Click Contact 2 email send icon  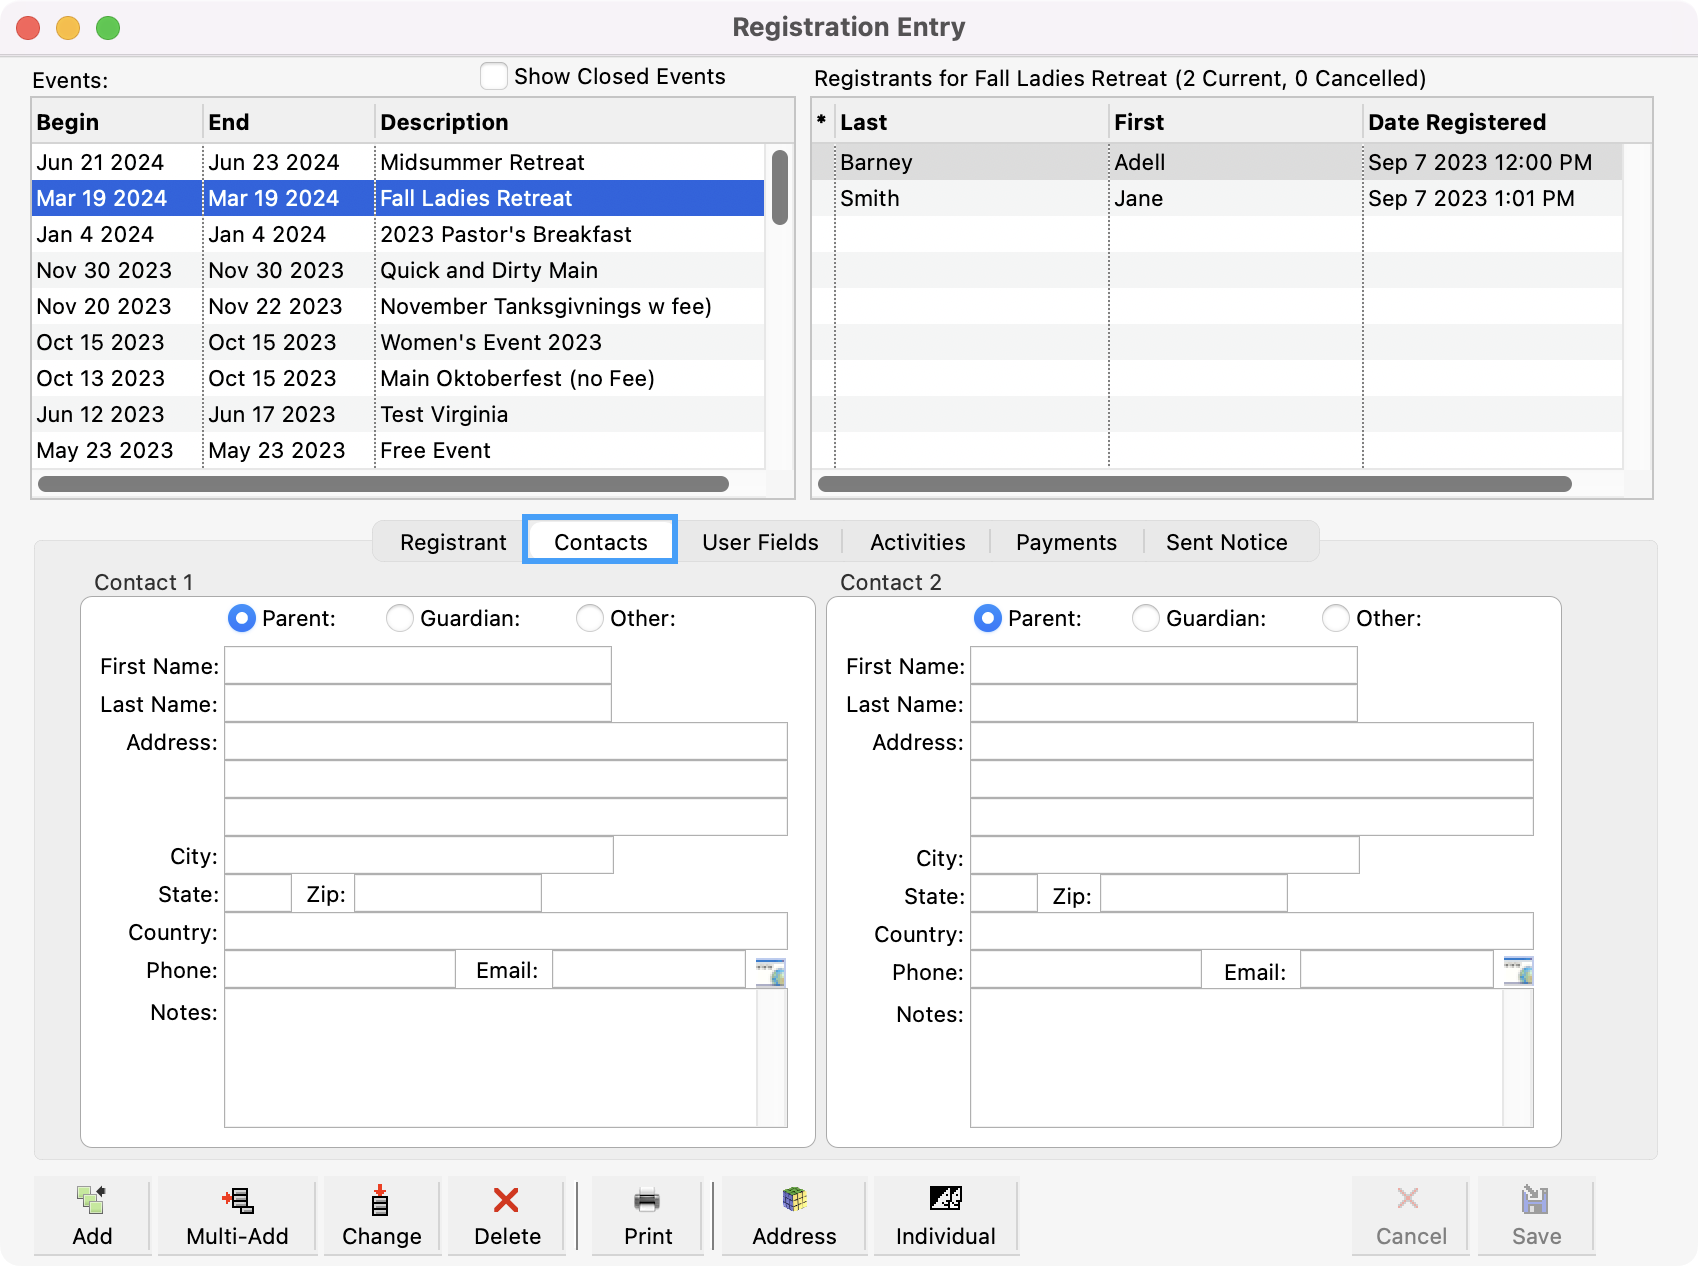click(x=1518, y=971)
